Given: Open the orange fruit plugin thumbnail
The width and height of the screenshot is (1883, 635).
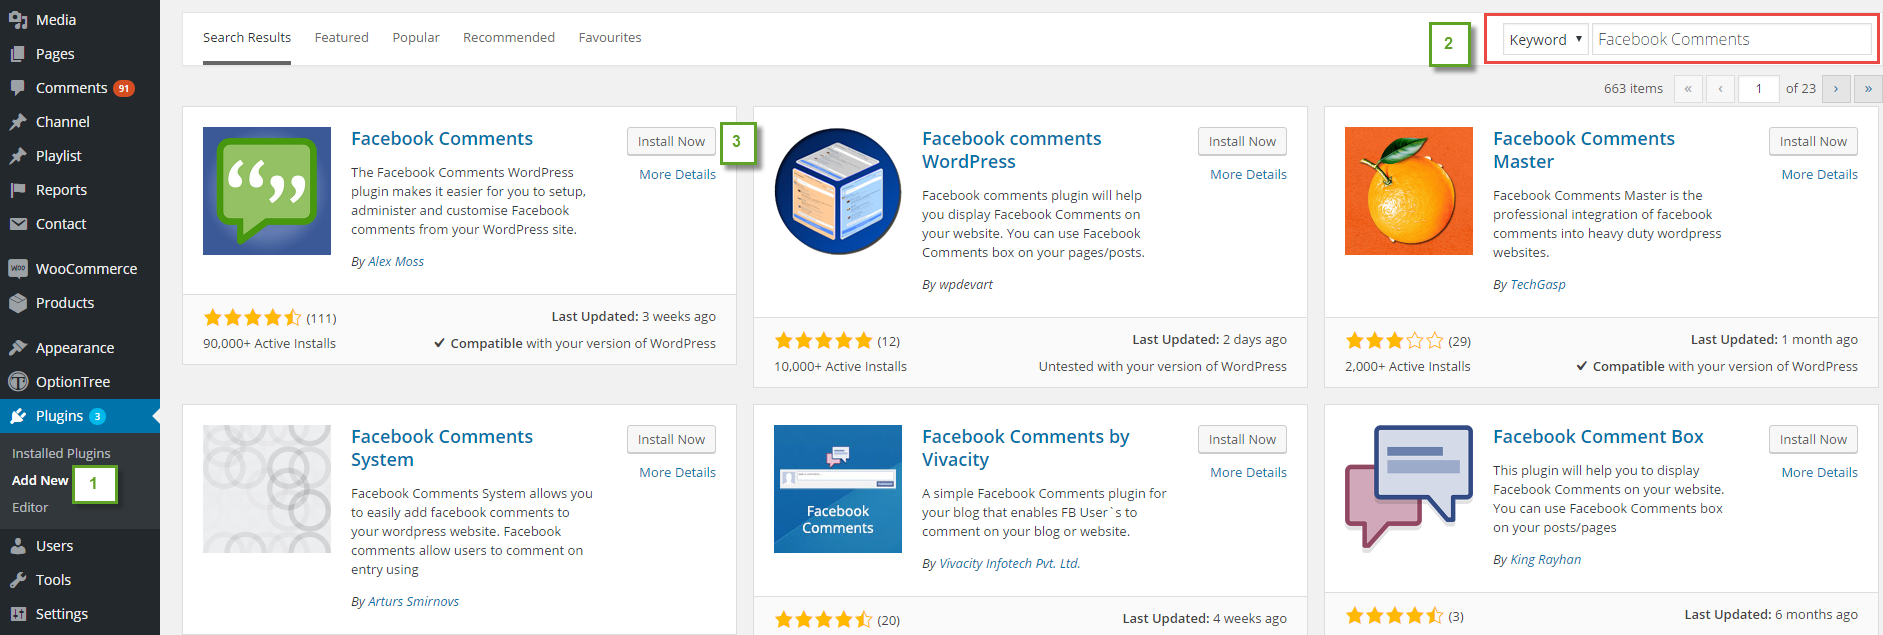Looking at the screenshot, I should tap(1409, 191).
